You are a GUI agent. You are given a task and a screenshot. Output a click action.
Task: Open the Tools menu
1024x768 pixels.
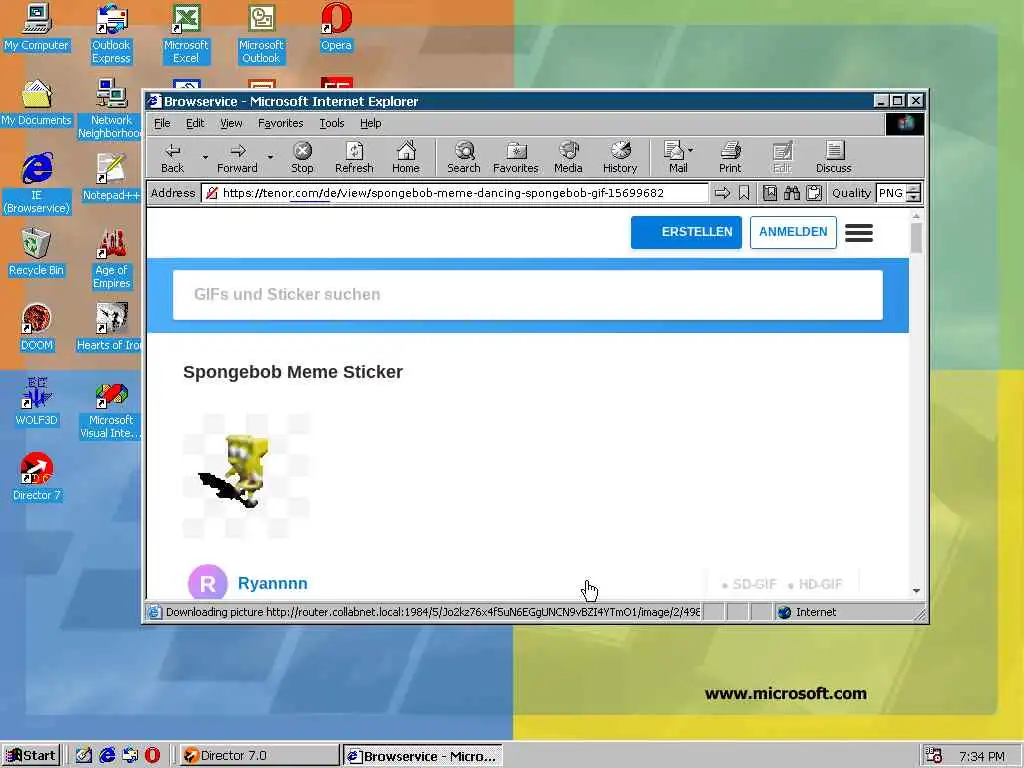332,123
